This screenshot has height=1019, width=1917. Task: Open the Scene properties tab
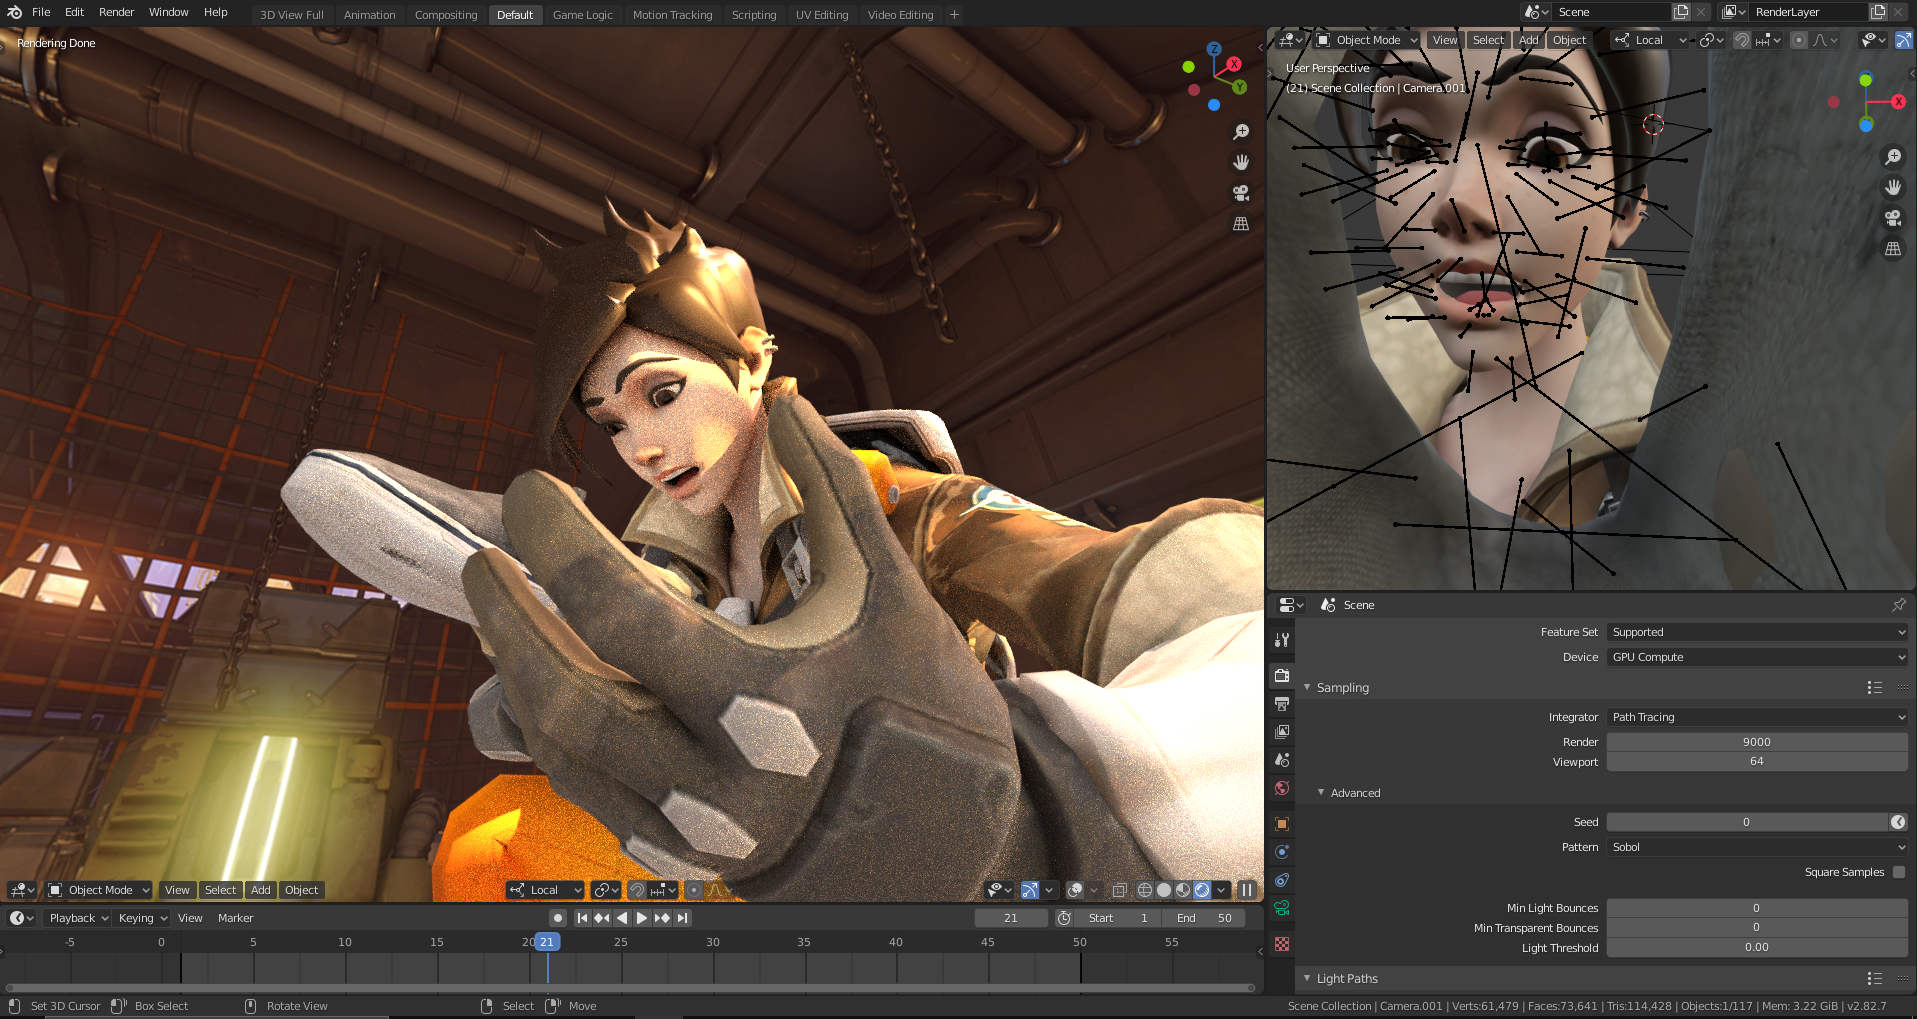coord(1282,760)
